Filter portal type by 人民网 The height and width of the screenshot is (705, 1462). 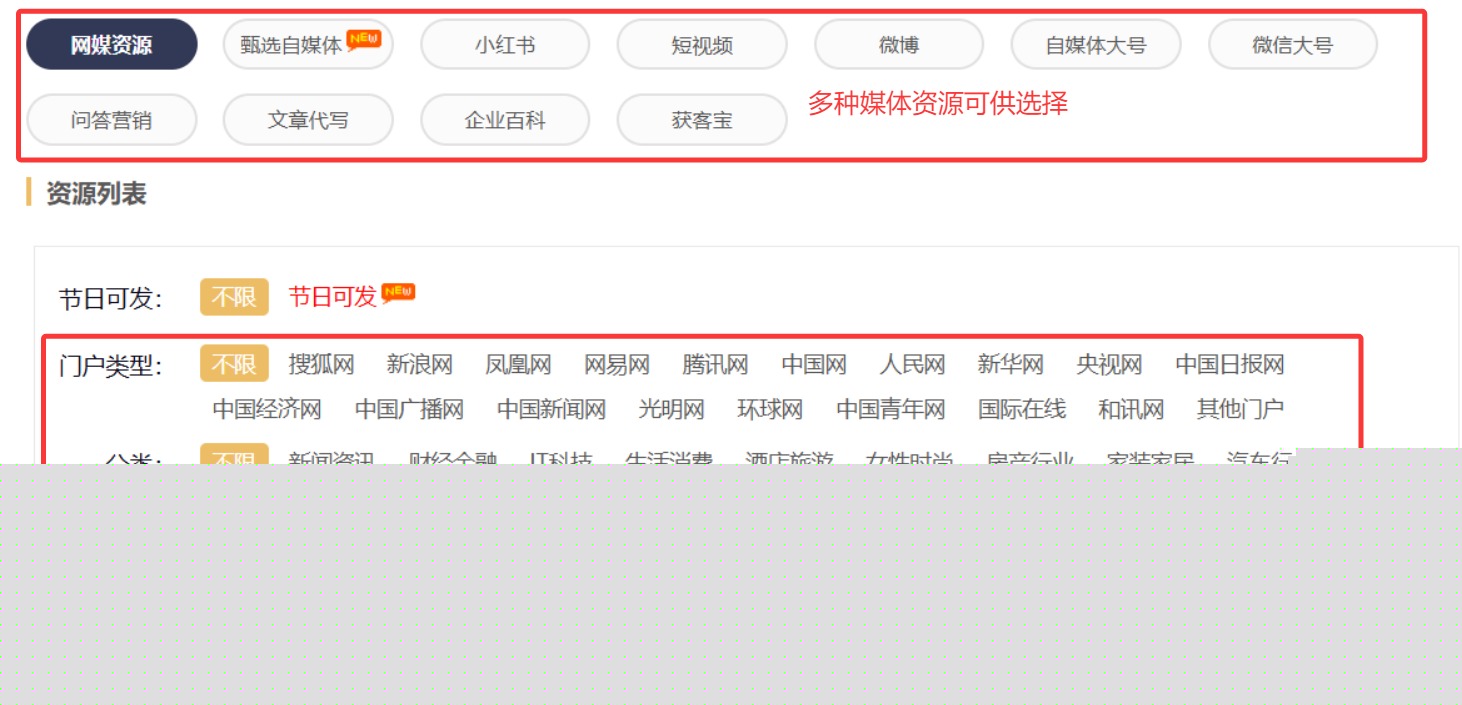pyautogui.click(x=912, y=364)
